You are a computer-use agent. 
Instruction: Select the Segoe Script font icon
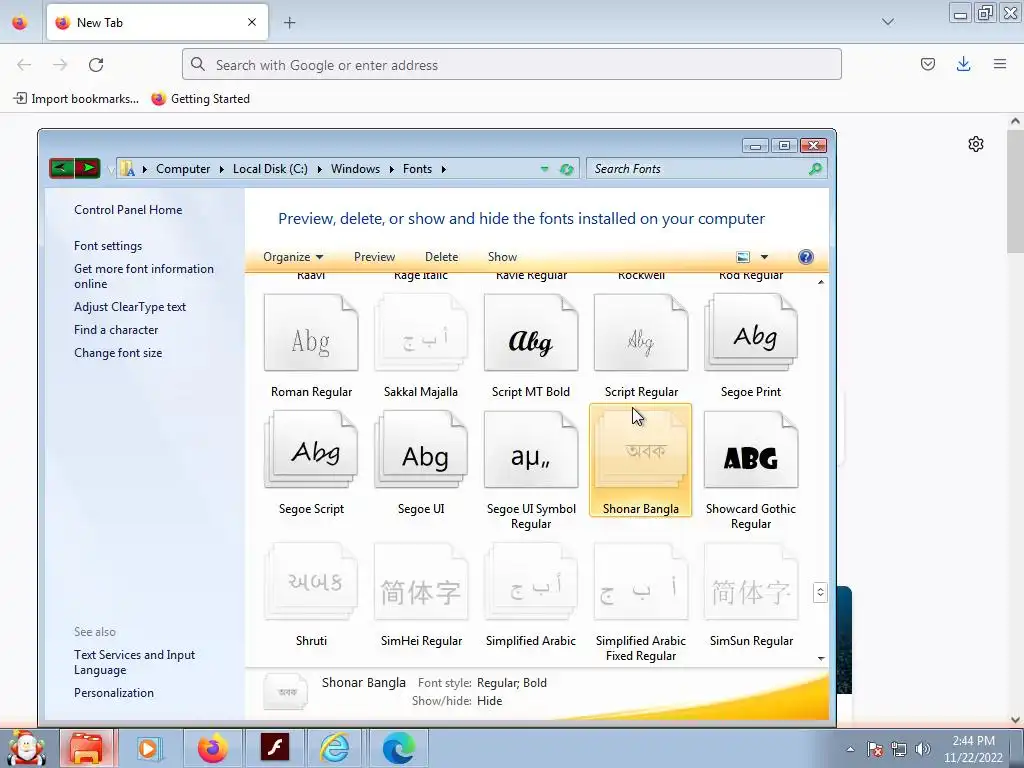point(311,450)
